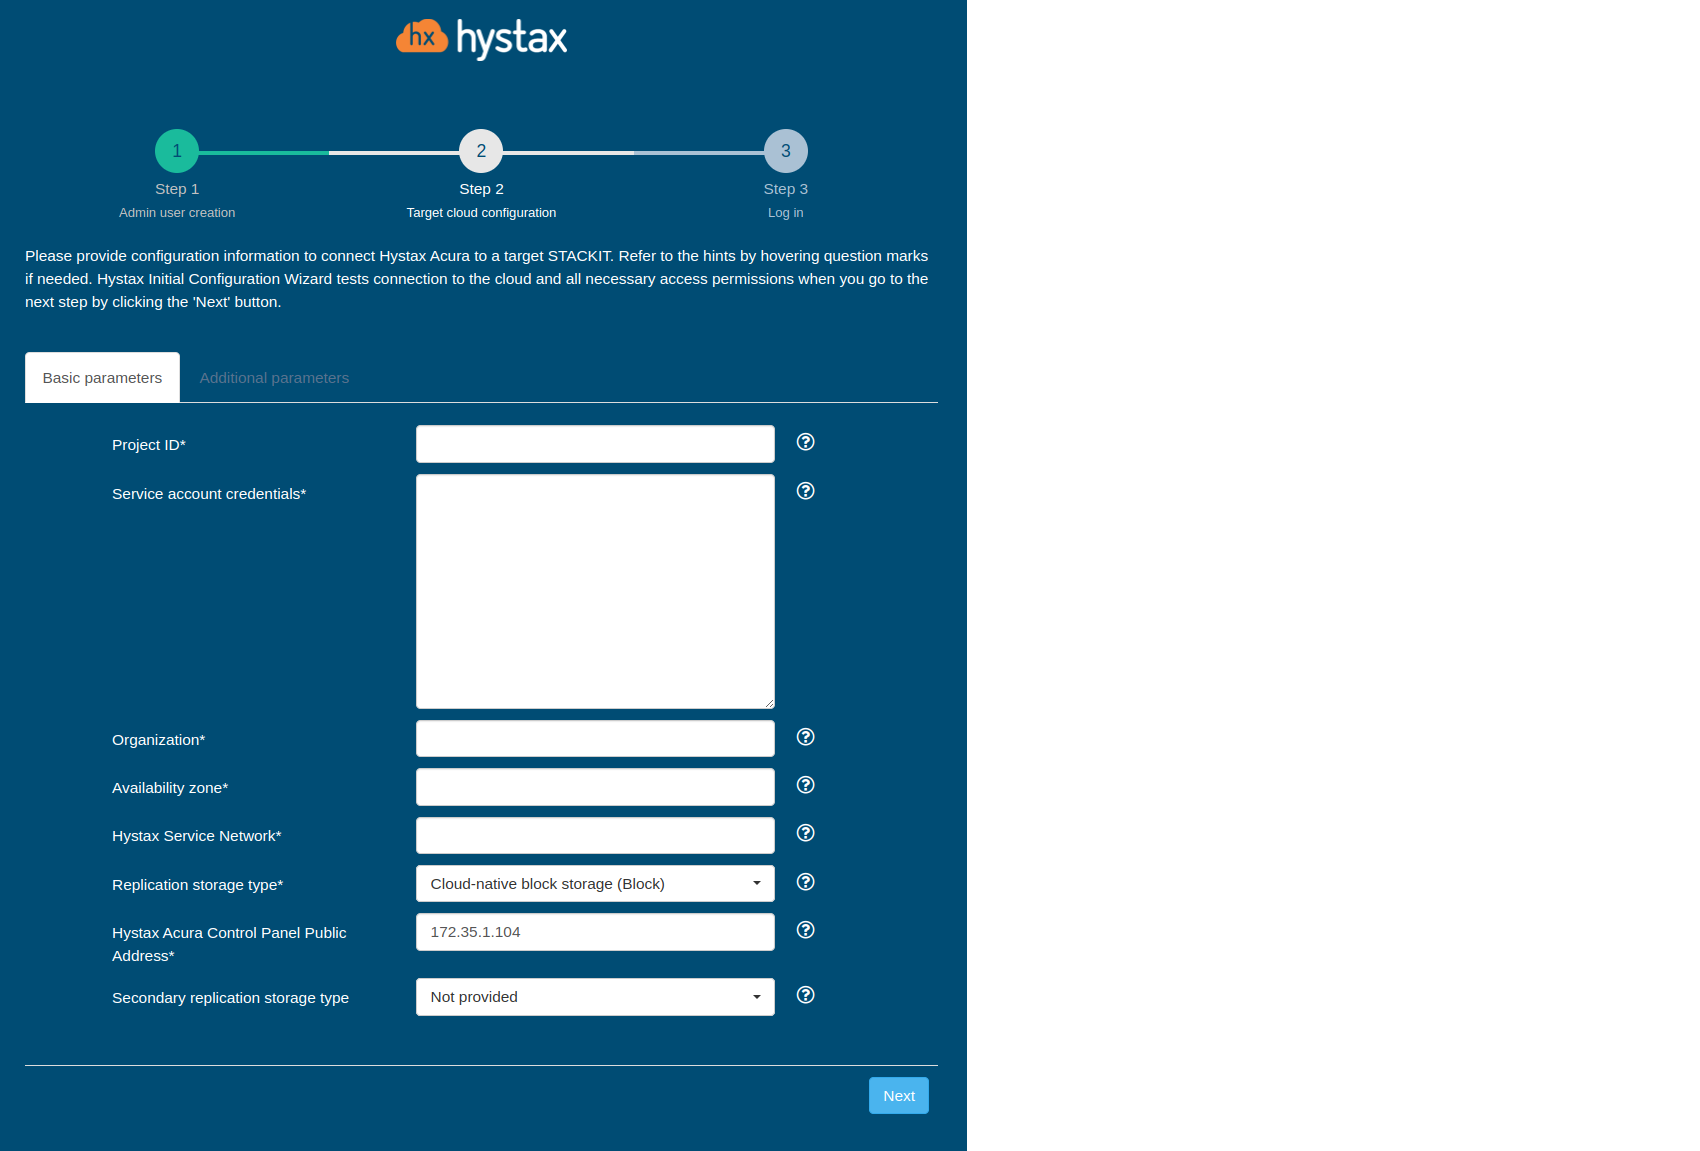The image size is (1700, 1151).
Task: Click help icon for Control Panel Public Address
Action: click(x=806, y=930)
